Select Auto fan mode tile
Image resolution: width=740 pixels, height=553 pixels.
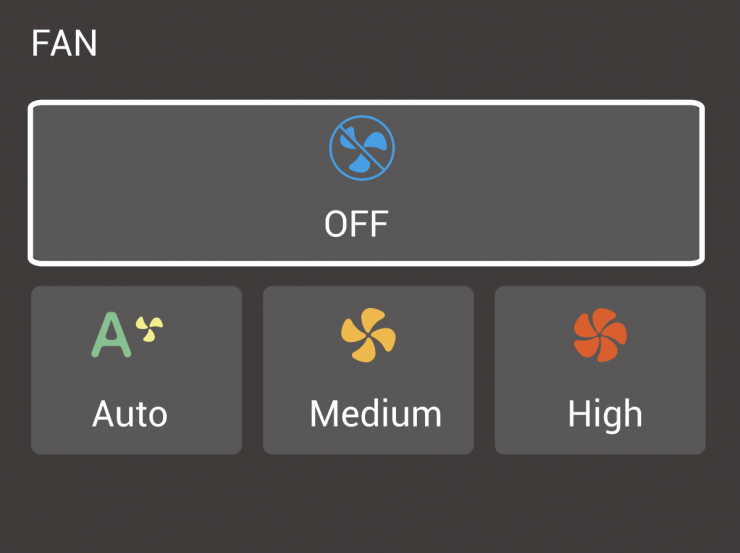coord(136,370)
